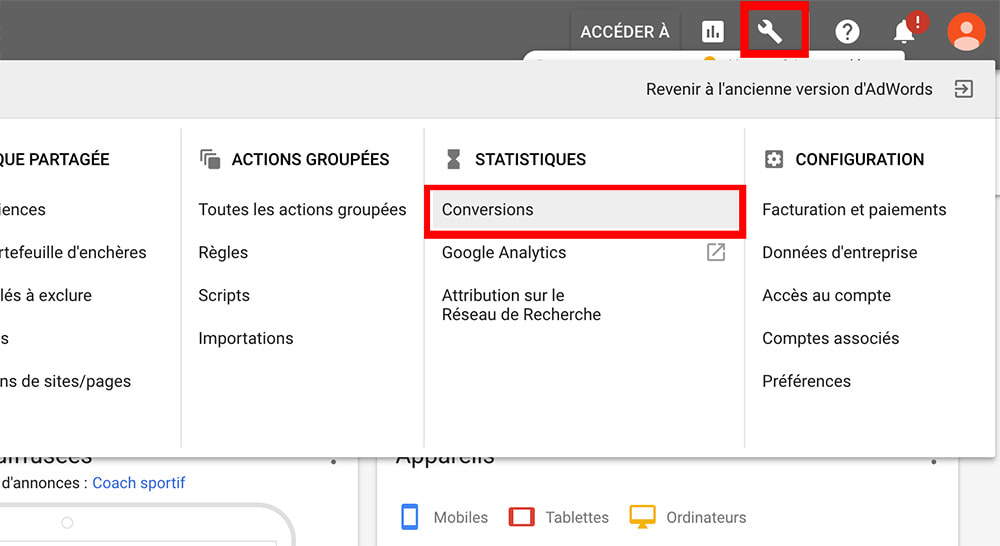1000x546 pixels.
Task: Open Accès au compte settings
Action: click(x=826, y=295)
